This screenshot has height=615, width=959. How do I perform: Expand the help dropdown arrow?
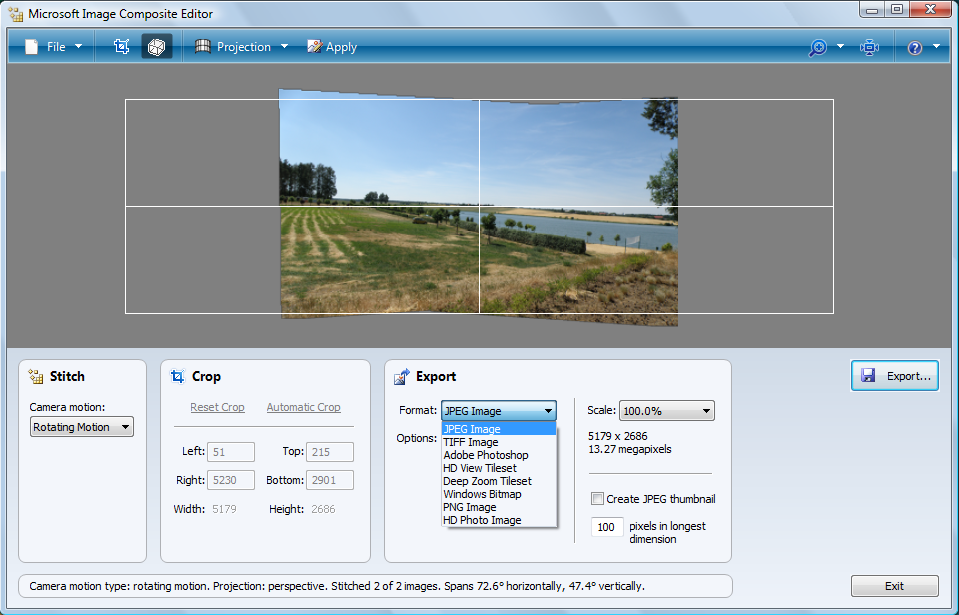point(936,46)
